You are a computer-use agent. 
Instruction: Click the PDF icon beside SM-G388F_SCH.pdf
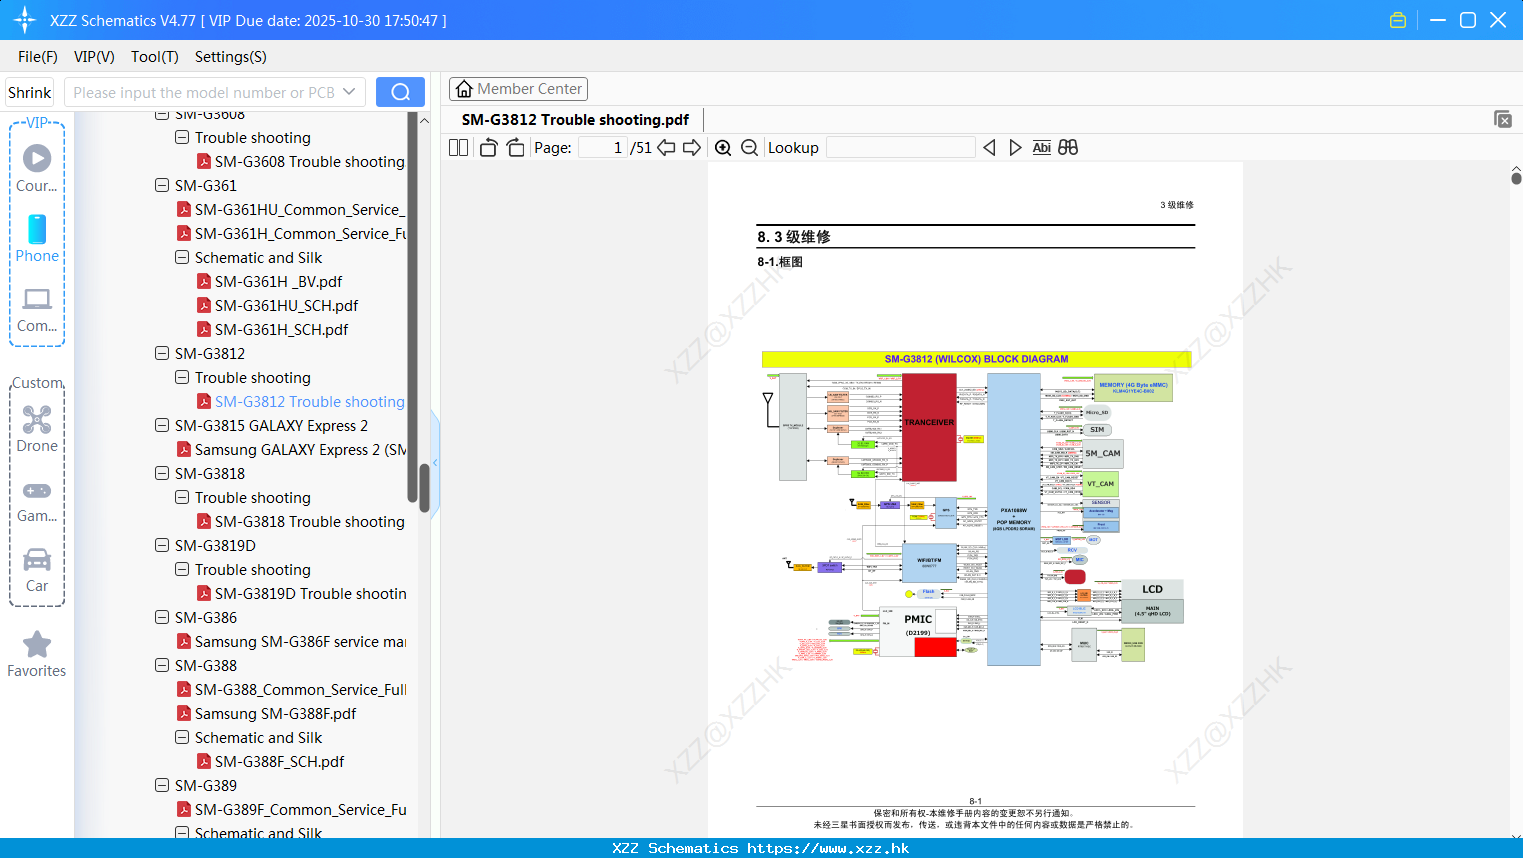pyautogui.click(x=204, y=761)
